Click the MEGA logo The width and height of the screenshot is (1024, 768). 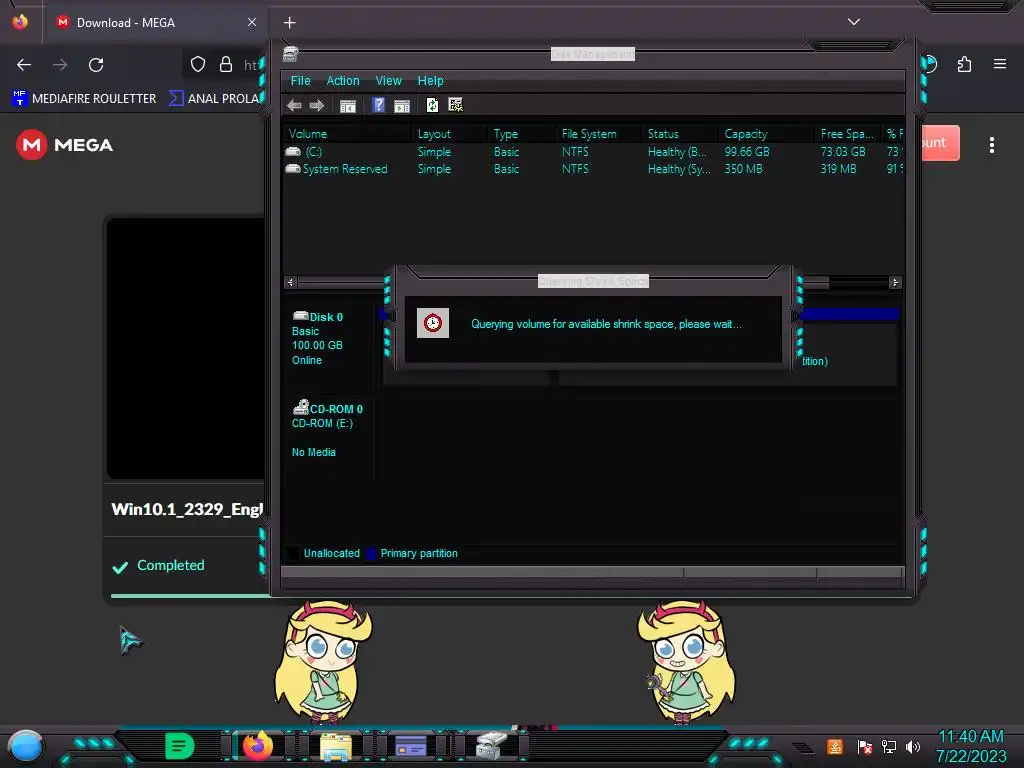pos(65,145)
